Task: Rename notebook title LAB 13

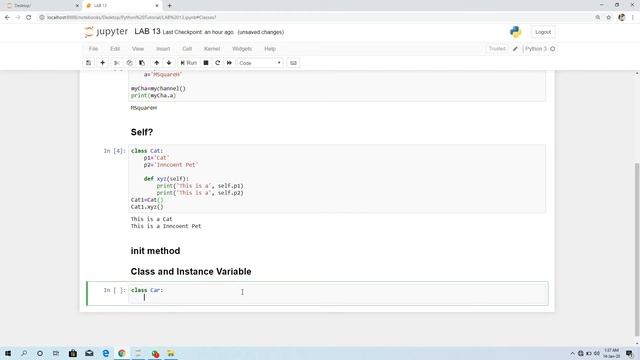Action: click(147, 31)
